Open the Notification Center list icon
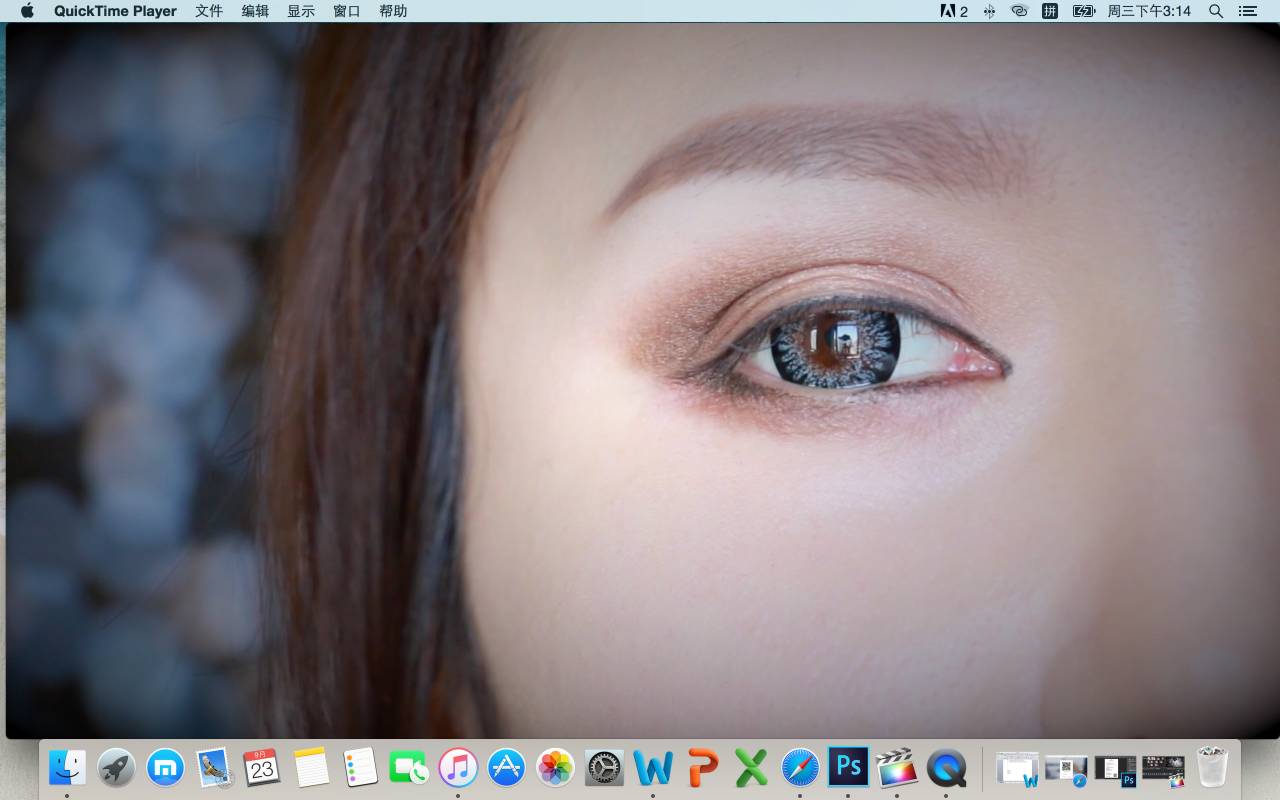The width and height of the screenshot is (1280, 800). tap(1248, 11)
